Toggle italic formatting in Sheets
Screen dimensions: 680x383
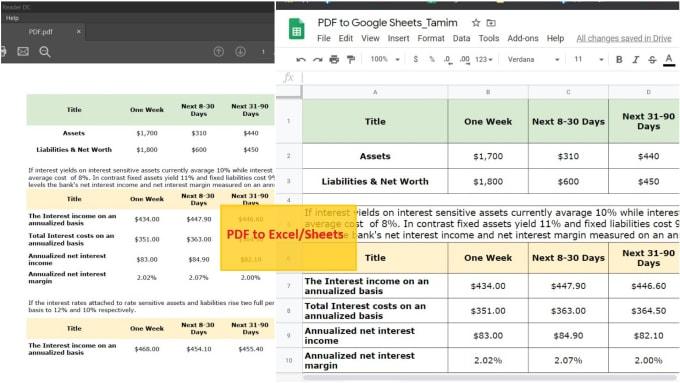pos(636,59)
